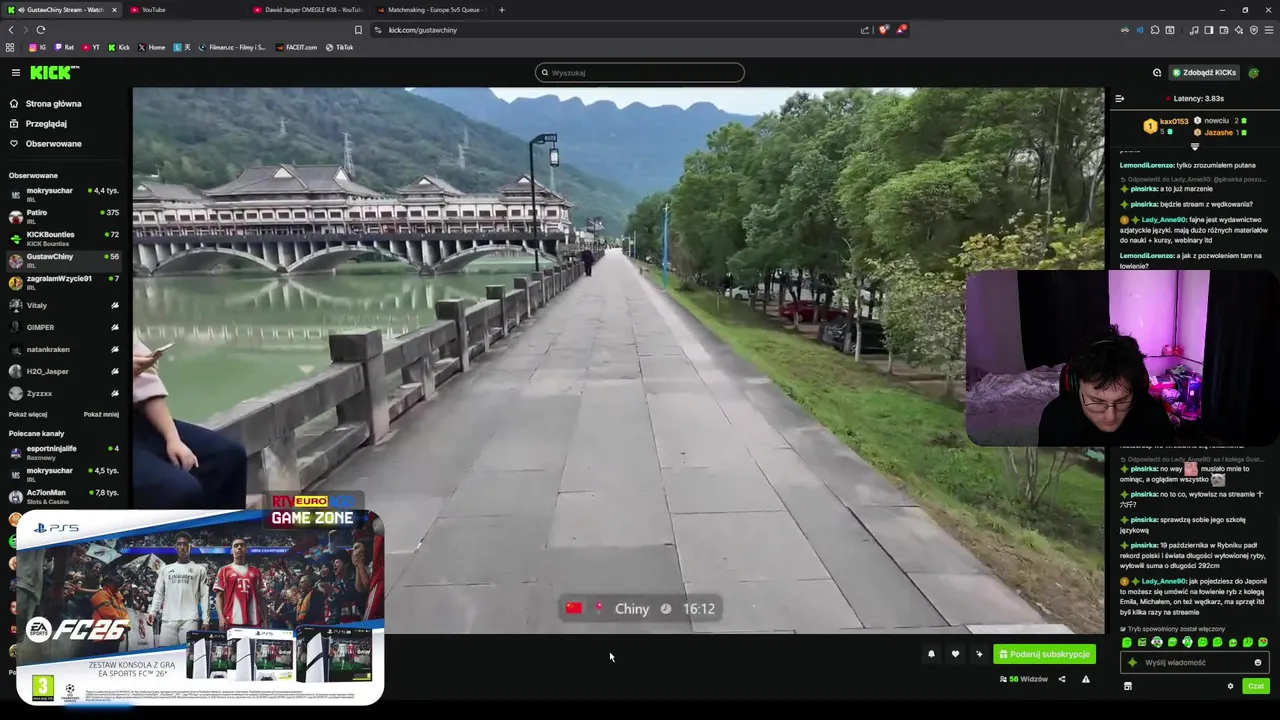This screenshot has height=720, width=1280.
Task: Reload the page
Action: click(41, 30)
